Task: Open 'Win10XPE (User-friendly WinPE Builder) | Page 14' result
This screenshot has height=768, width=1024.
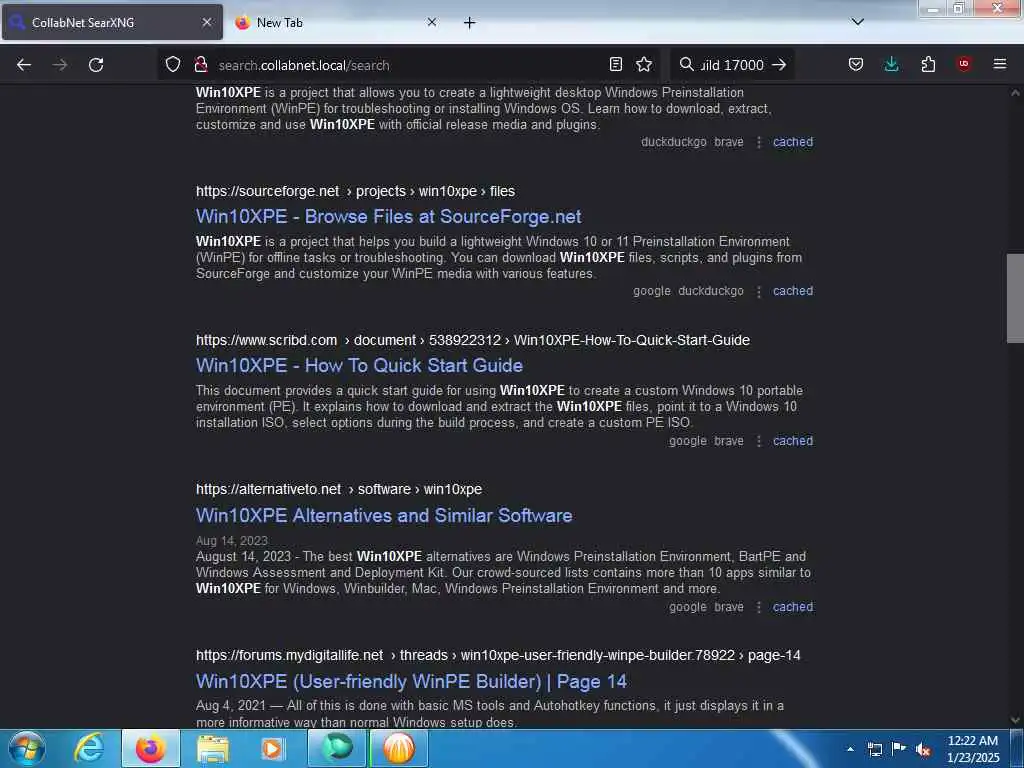Action: point(411,681)
